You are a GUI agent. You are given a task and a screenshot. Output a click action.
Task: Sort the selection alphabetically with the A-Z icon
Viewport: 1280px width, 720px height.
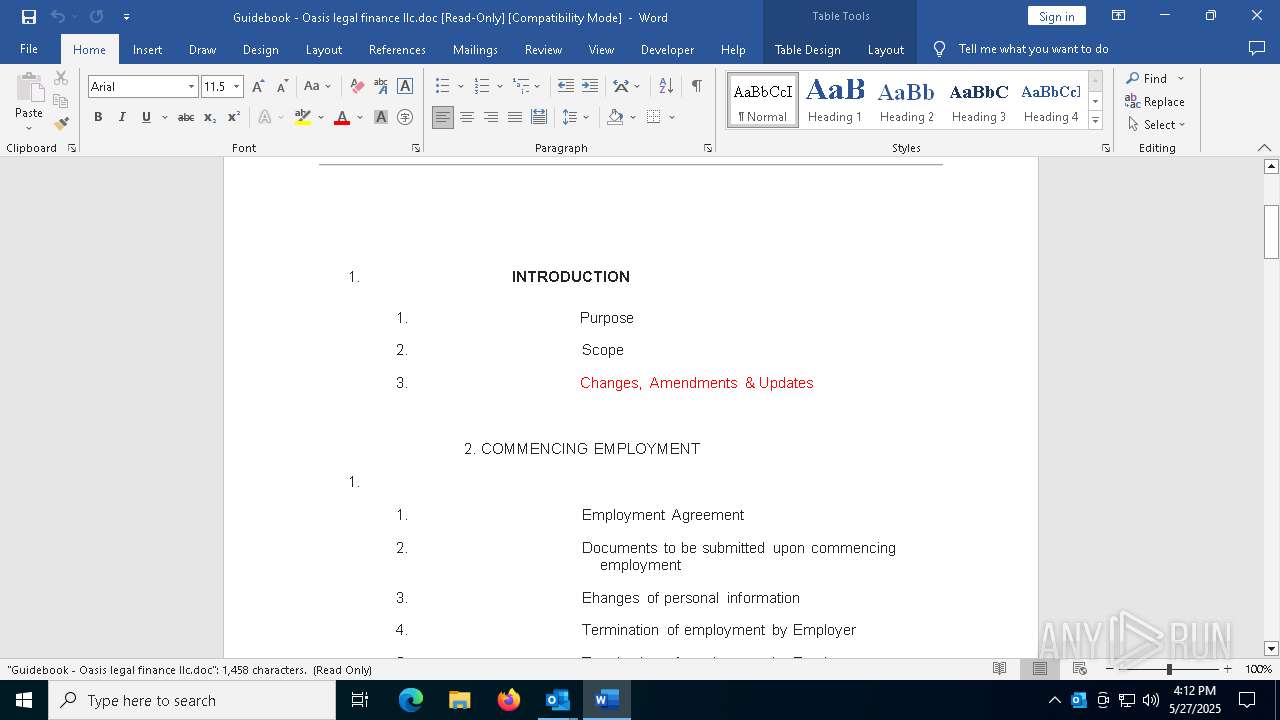[666, 87]
